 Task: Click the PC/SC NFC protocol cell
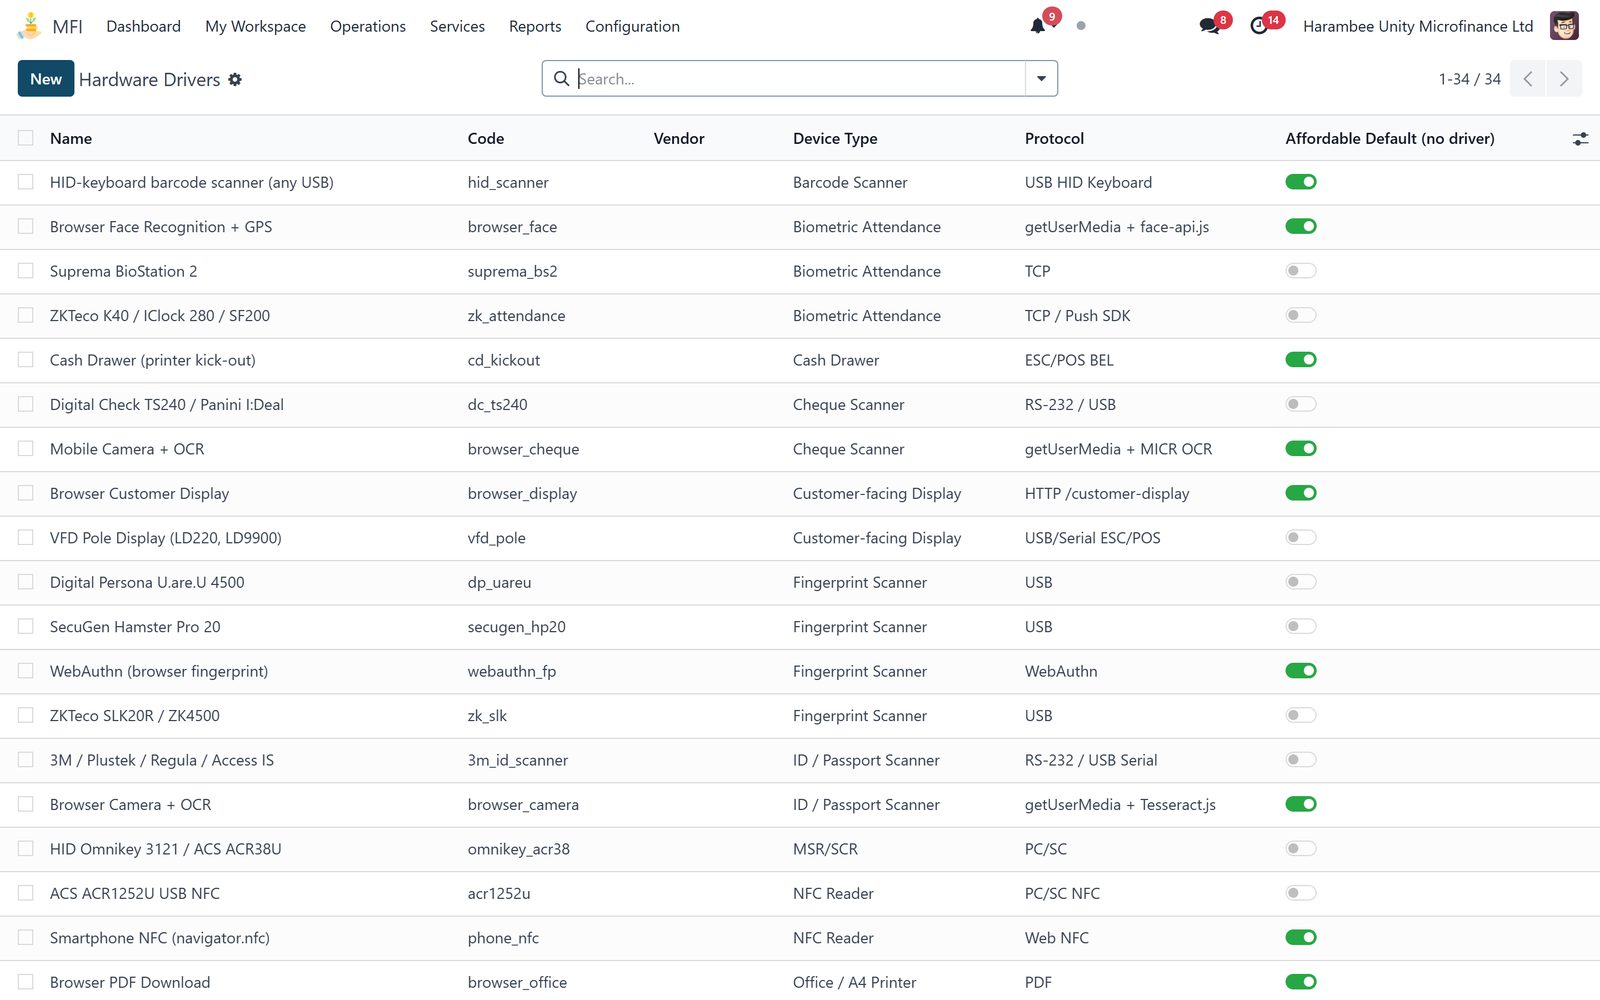tap(1062, 894)
